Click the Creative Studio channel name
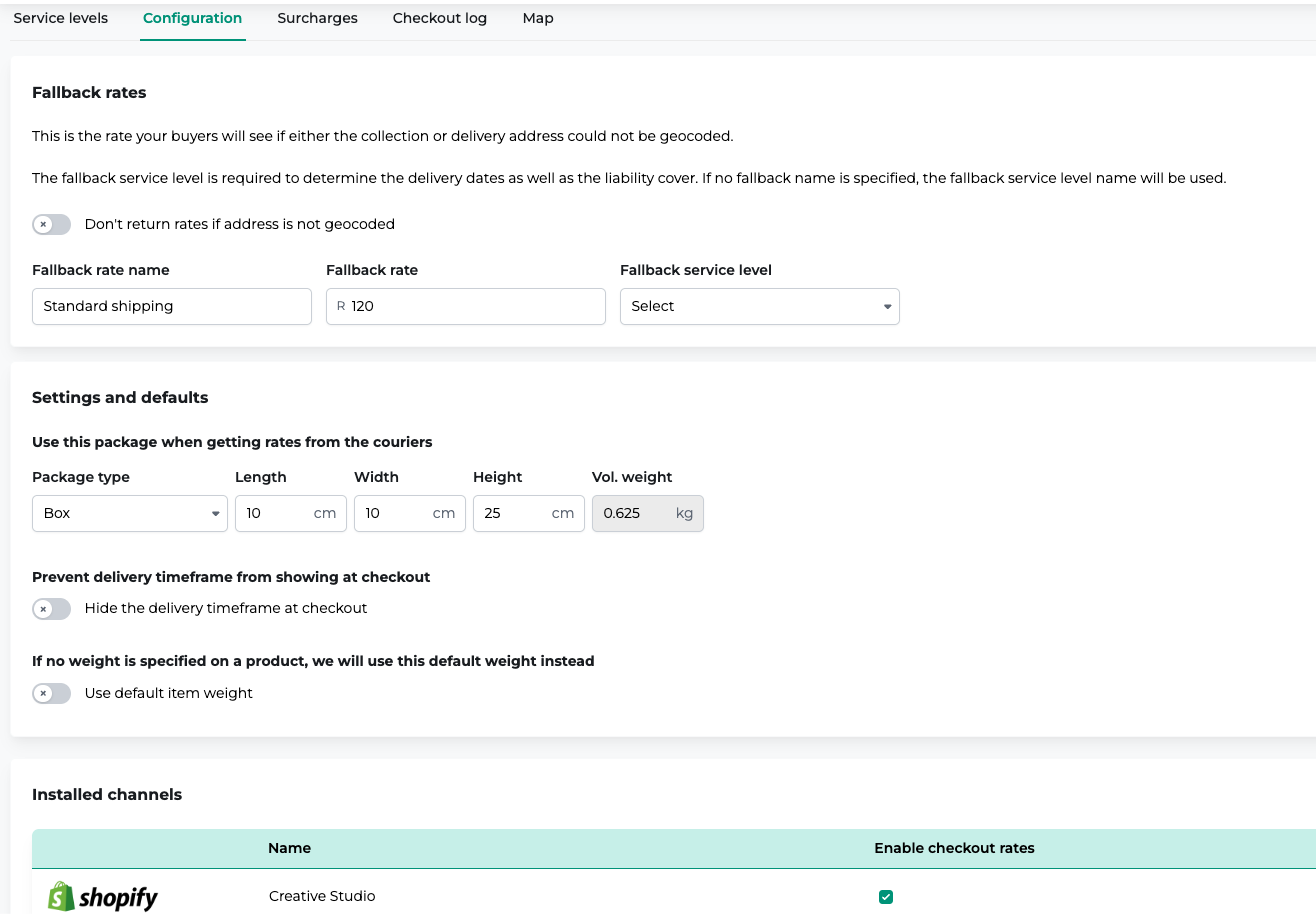The image size is (1316, 914). click(x=322, y=896)
